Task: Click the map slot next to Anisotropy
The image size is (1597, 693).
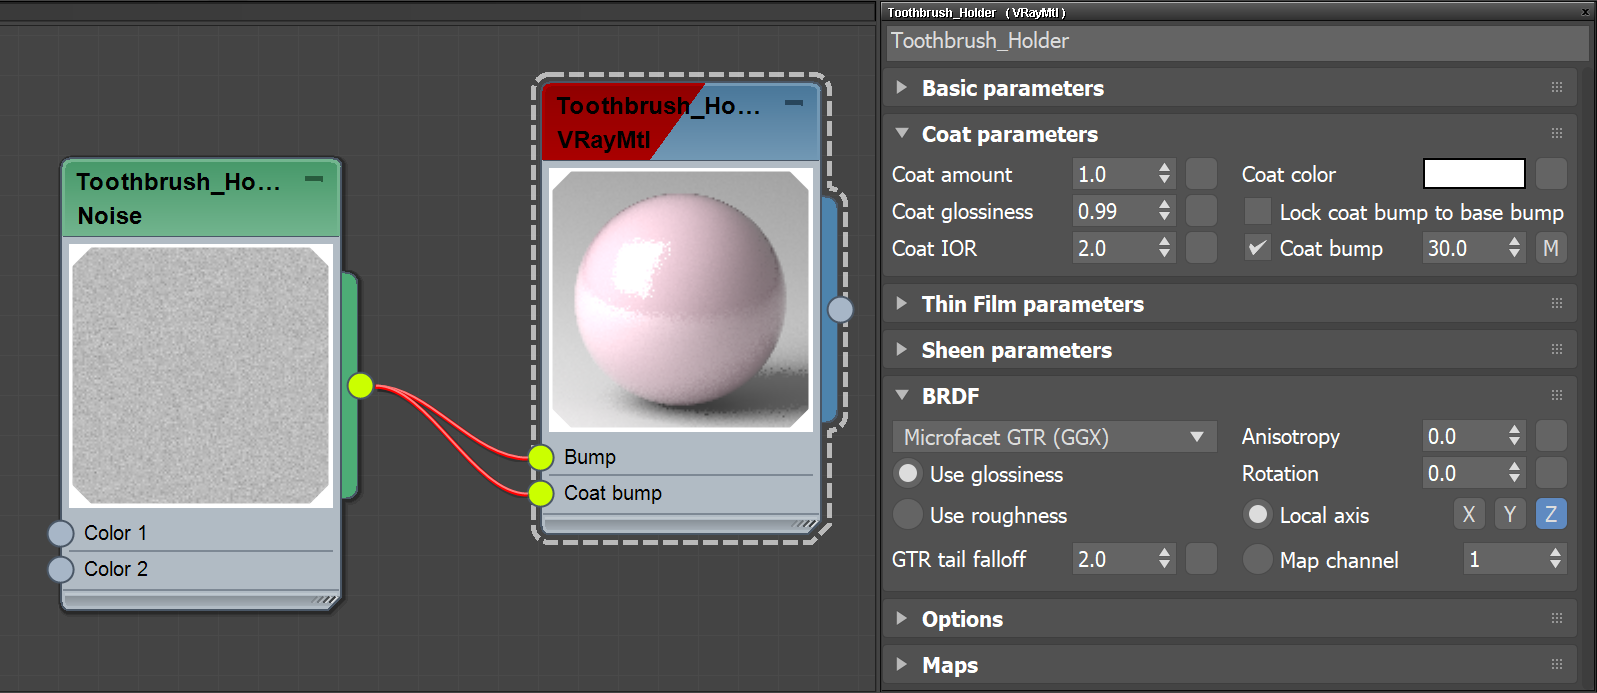Action: [x=1551, y=436]
